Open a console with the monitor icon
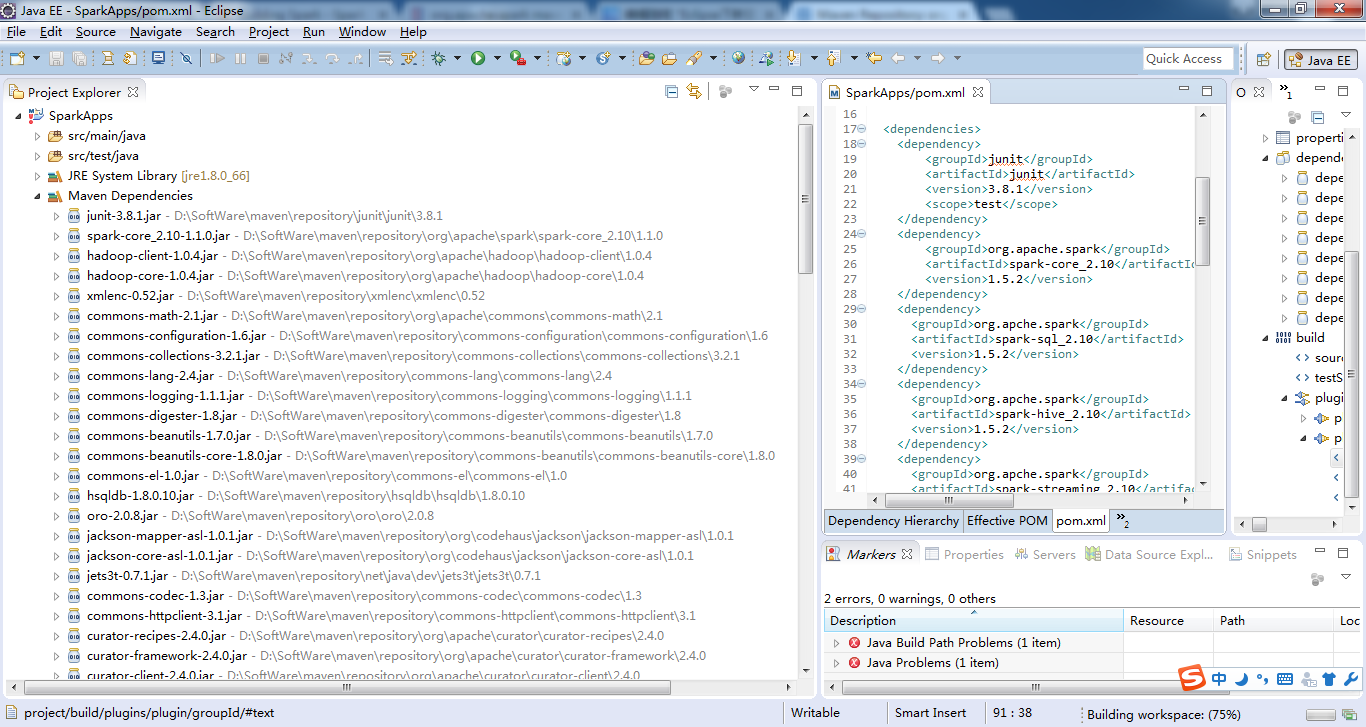The image size is (1366, 727). 158,59
